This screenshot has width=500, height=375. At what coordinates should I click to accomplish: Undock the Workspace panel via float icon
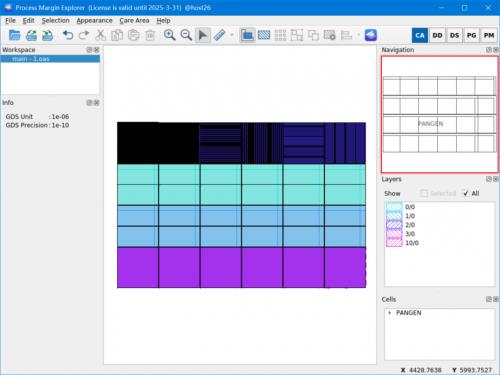89,50
